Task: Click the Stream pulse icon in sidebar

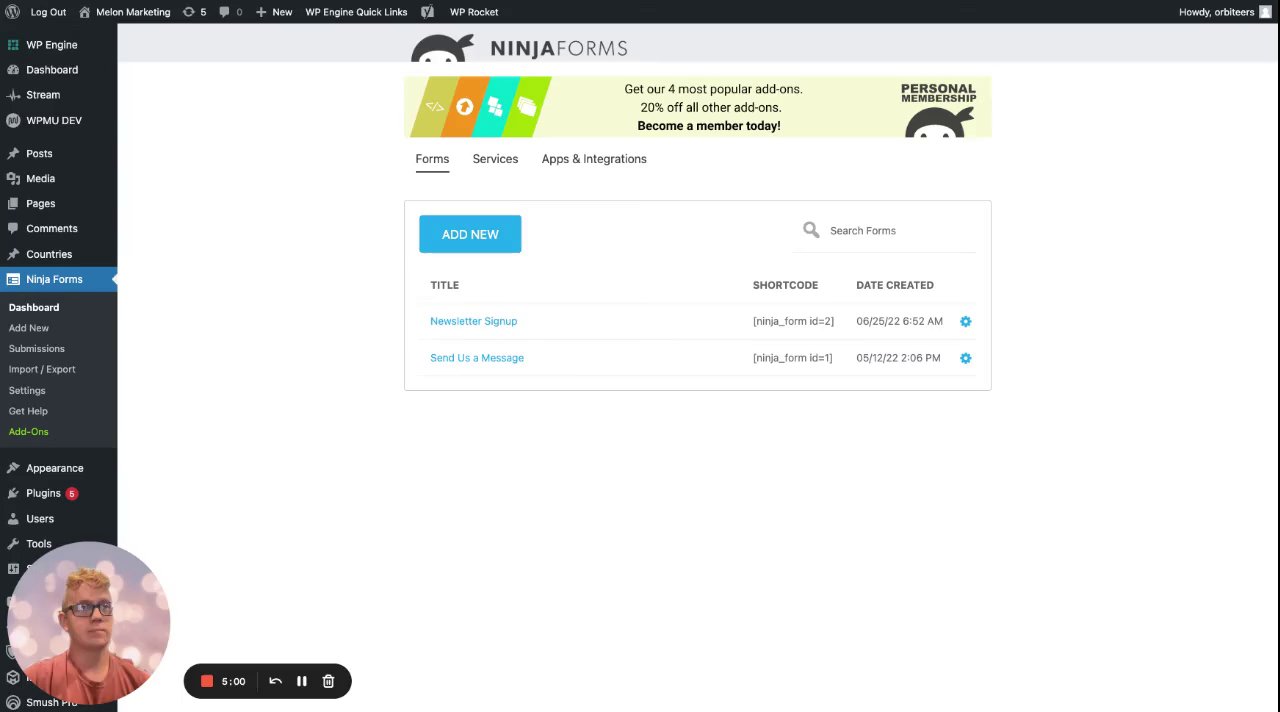Action: [x=13, y=95]
